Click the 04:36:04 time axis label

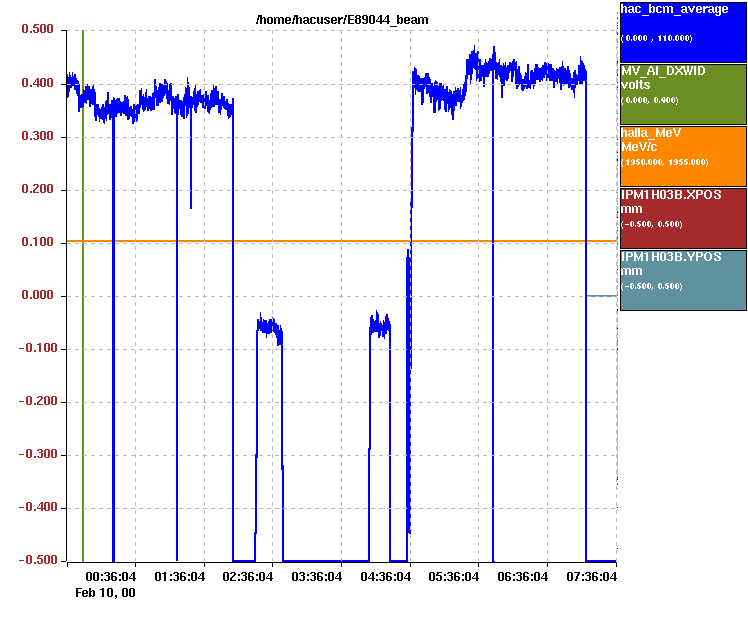(x=385, y=576)
